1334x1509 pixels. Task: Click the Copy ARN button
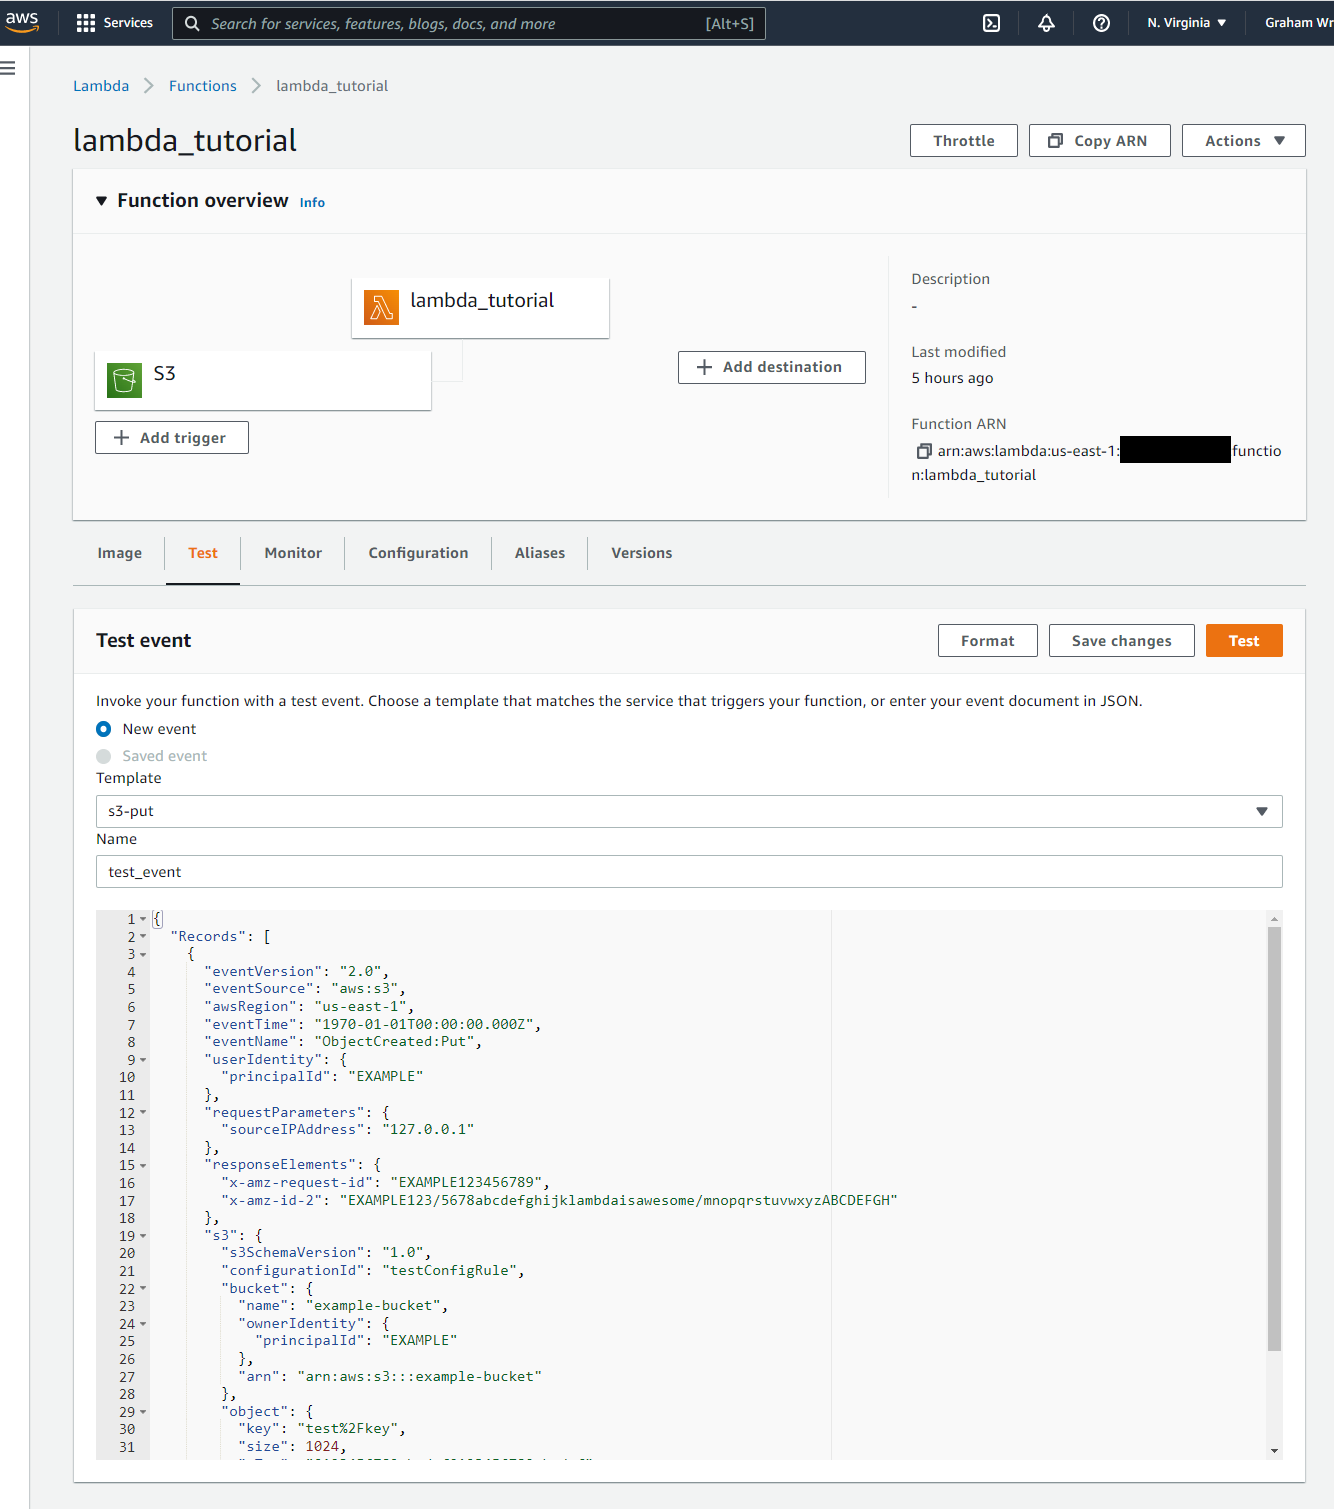coord(1100,141)
